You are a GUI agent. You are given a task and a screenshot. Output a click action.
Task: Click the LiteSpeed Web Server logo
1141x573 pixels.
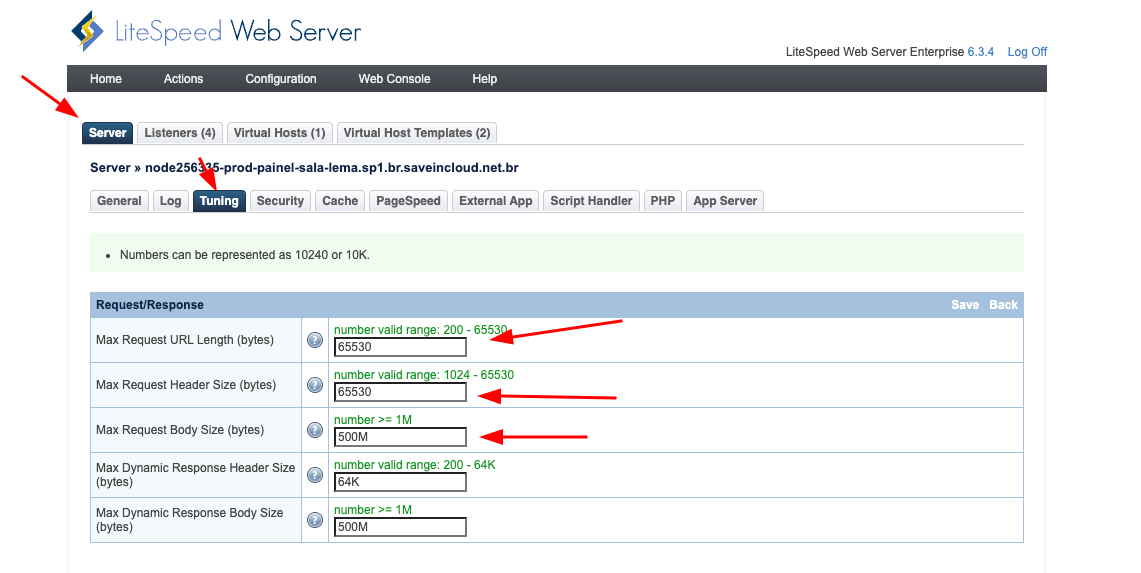216,31
